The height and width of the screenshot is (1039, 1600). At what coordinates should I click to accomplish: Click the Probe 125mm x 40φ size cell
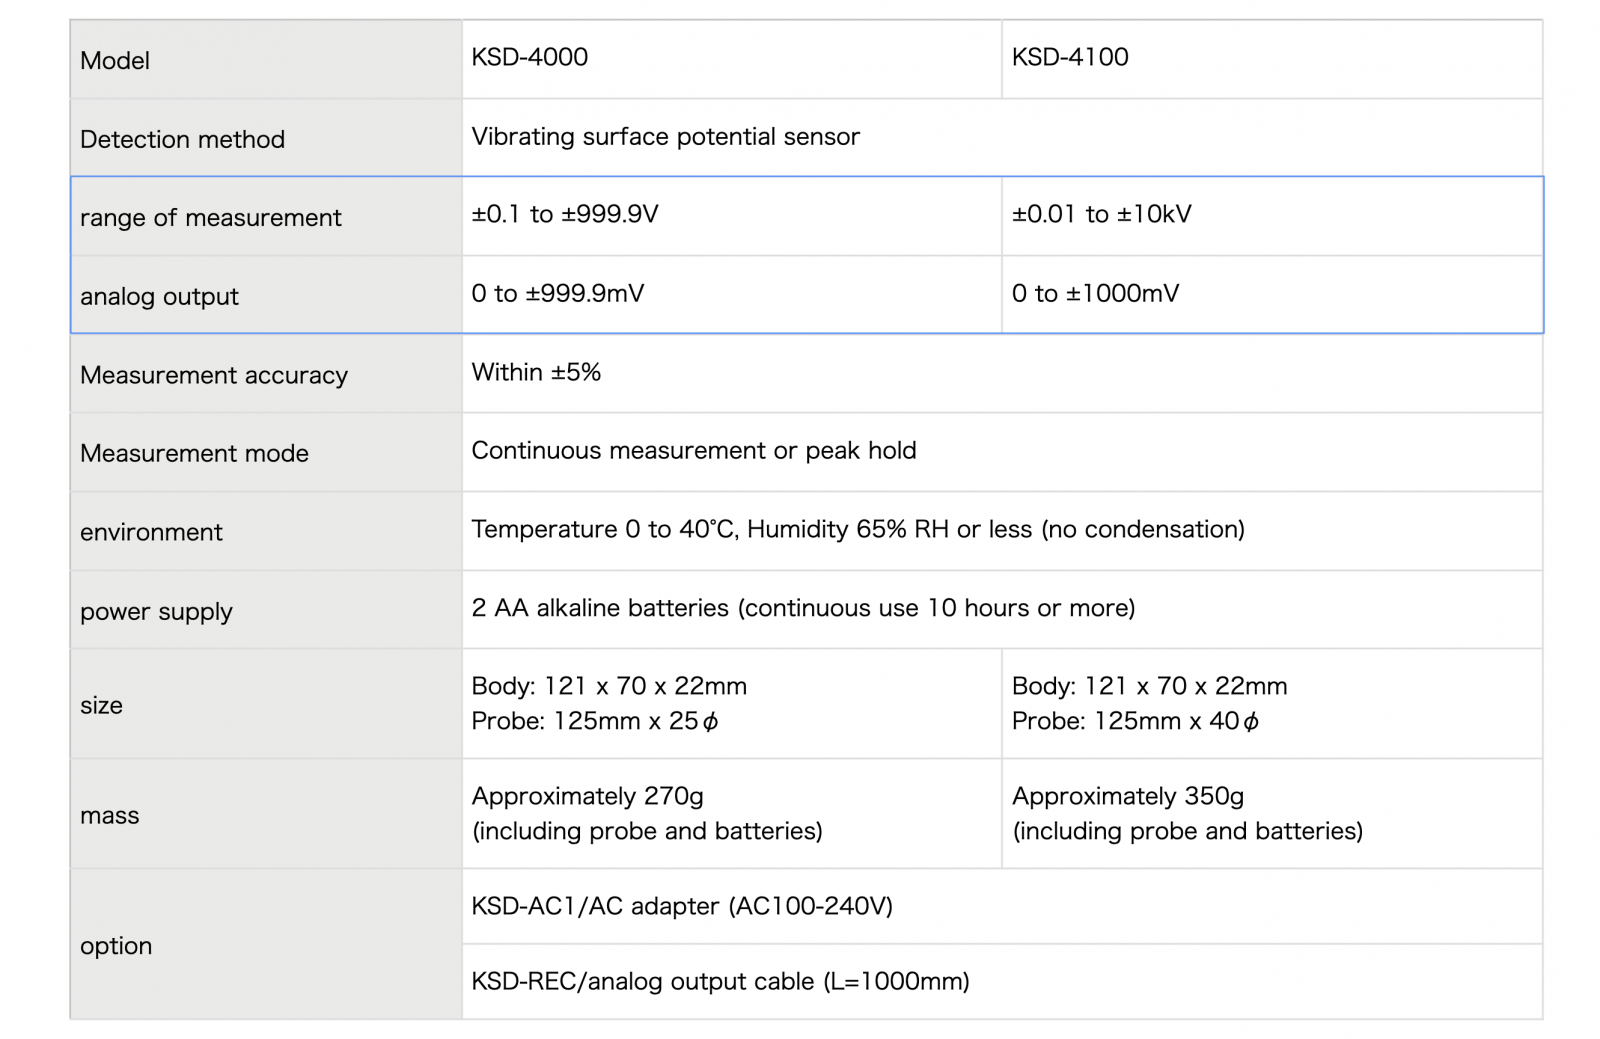[1272, 704]
